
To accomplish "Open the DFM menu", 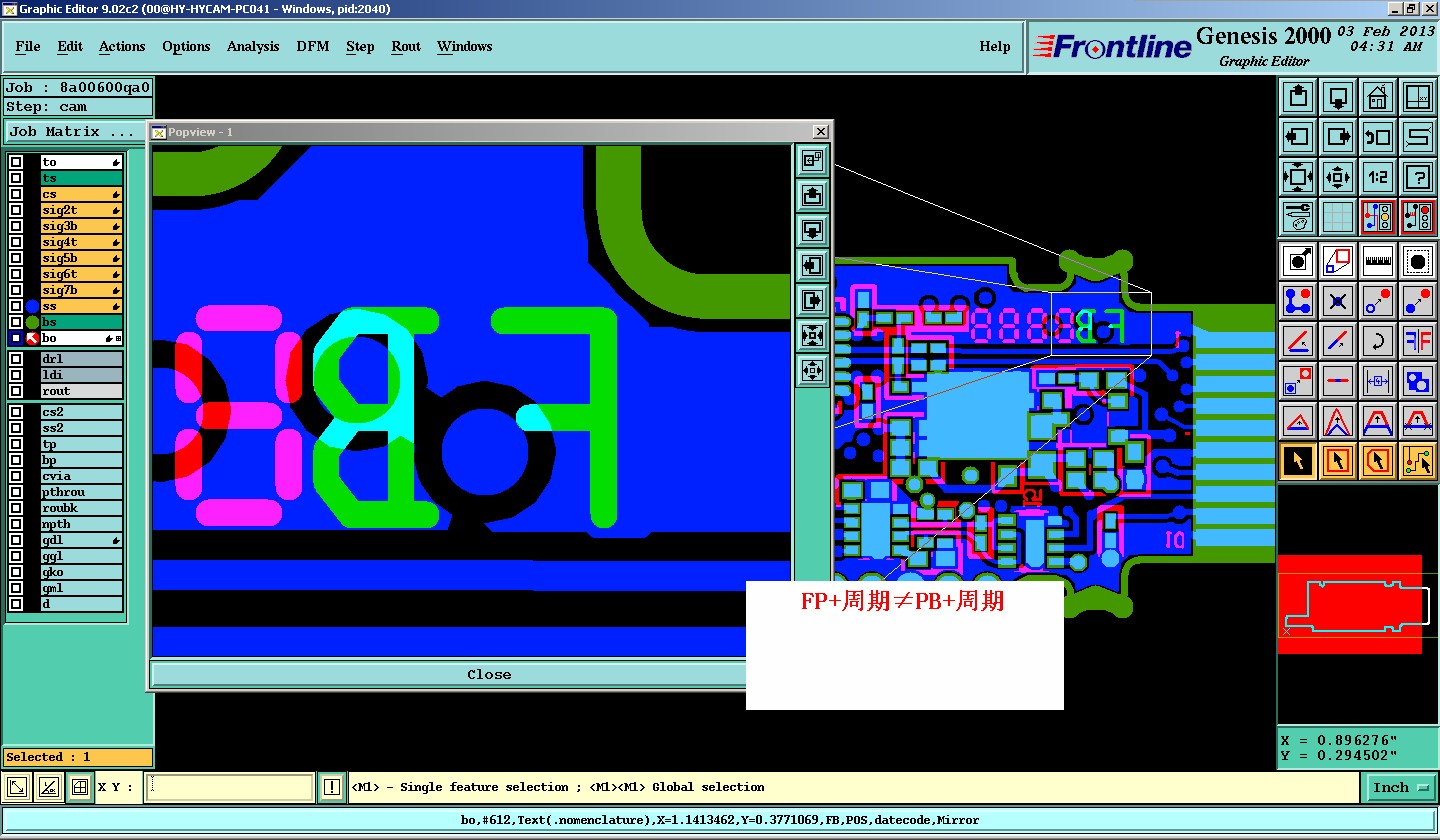I will click(x=313, y=46).
